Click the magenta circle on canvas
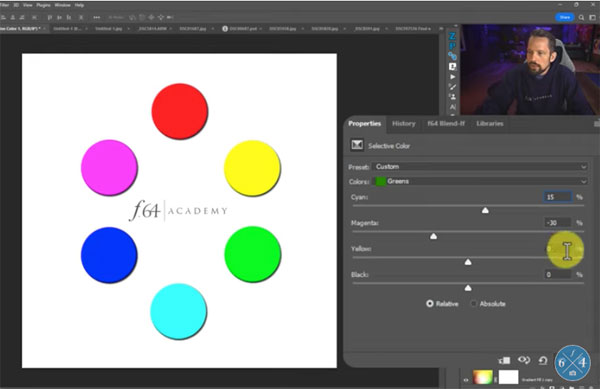Screen dimensions: 600x389 (x=109, y=168)
